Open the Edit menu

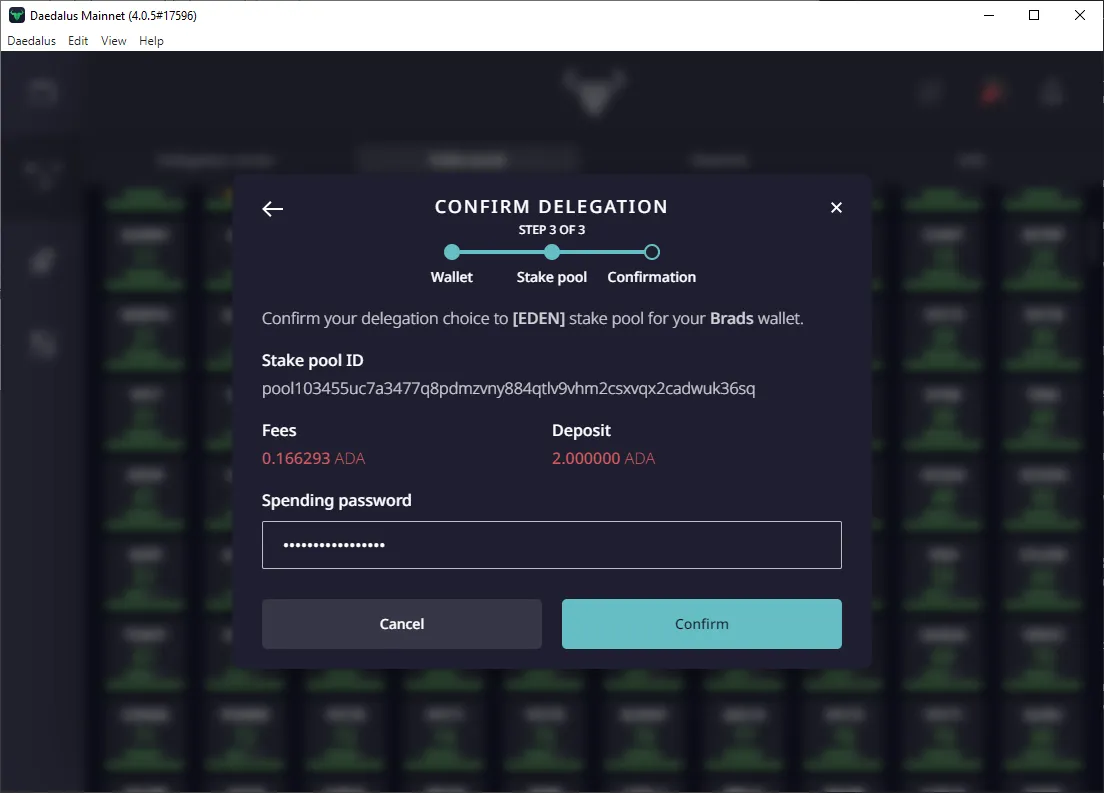tap(78, 41)
